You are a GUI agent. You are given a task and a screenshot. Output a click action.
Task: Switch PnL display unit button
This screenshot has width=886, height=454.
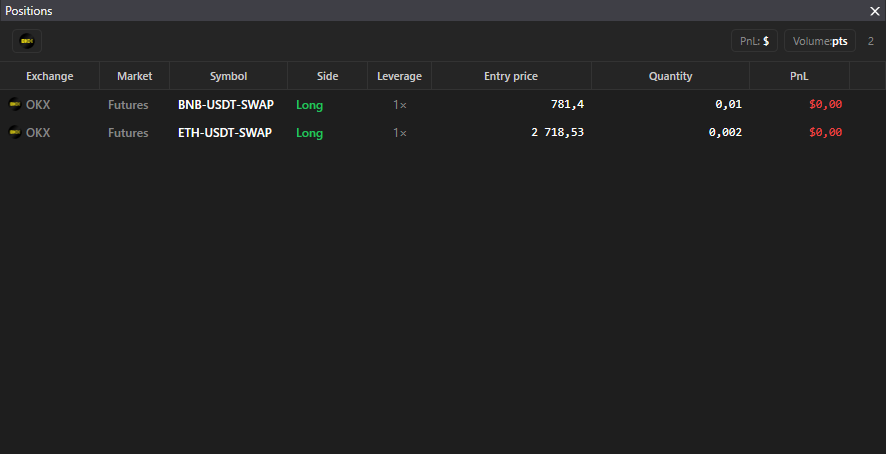pos(754,41)
